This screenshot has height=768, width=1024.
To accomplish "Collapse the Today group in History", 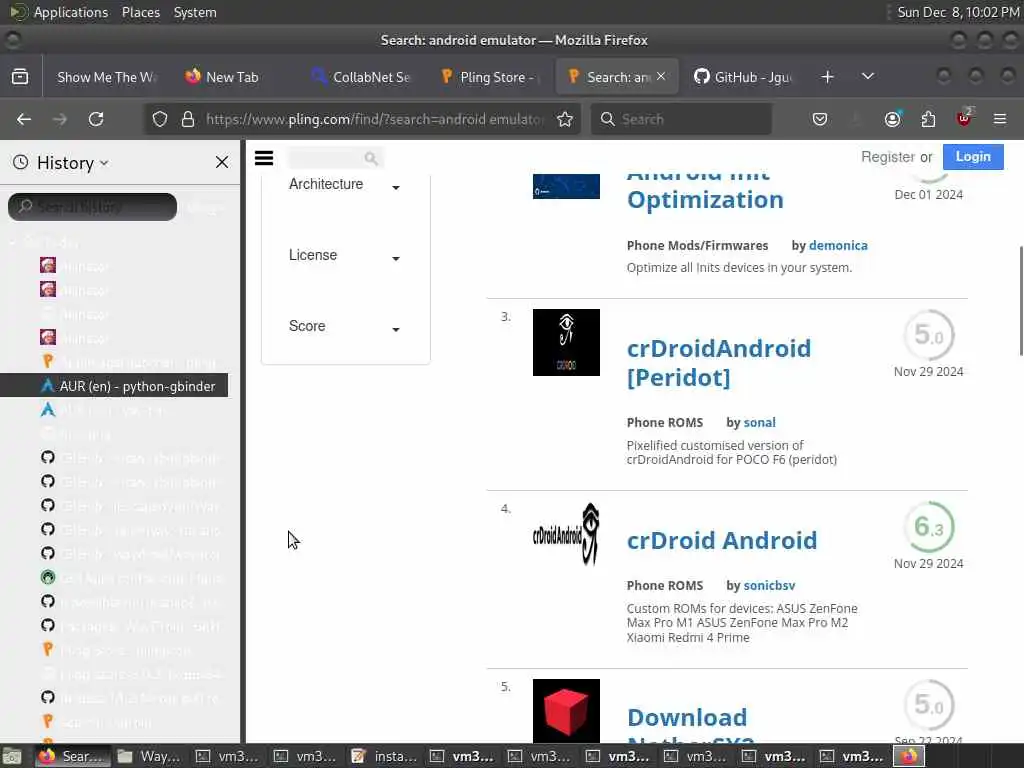I will [x=12, y=242].
